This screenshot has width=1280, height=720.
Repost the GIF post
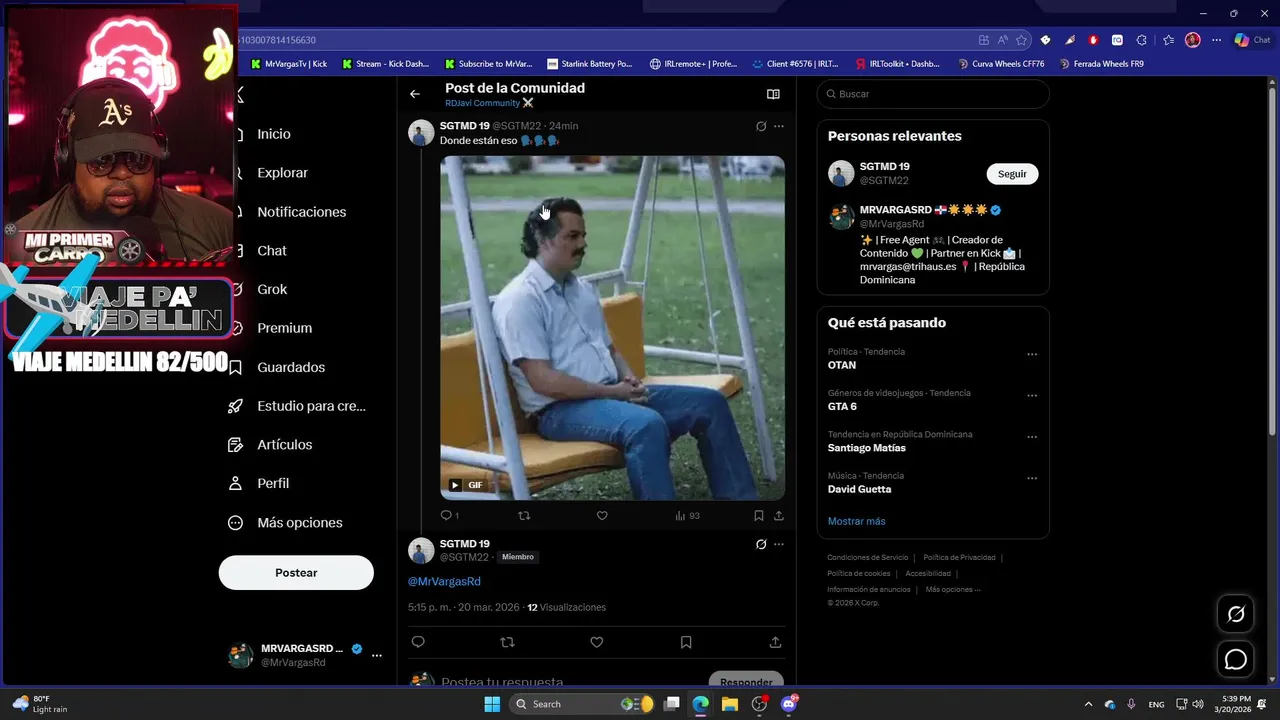coord(524,516)
